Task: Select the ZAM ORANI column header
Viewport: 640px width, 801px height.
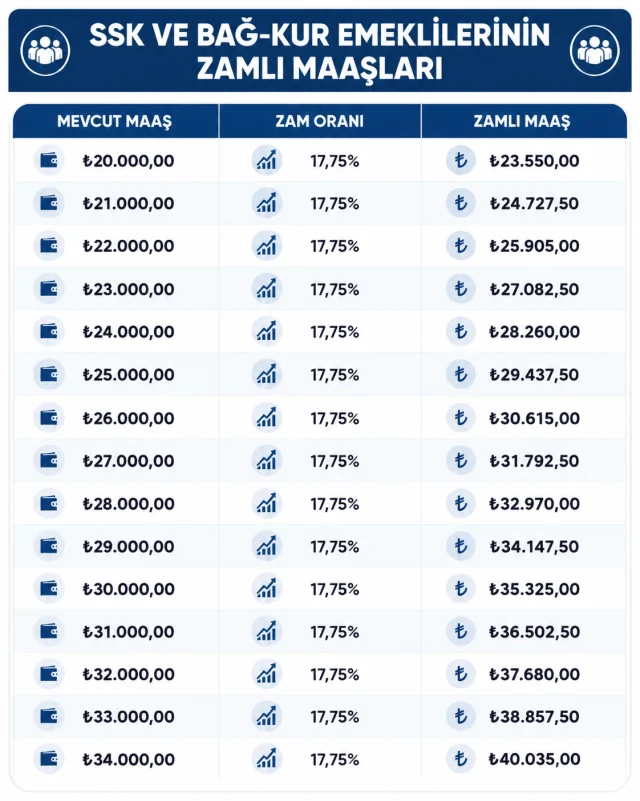Action: pyautogui.click(x=320, y=121)
